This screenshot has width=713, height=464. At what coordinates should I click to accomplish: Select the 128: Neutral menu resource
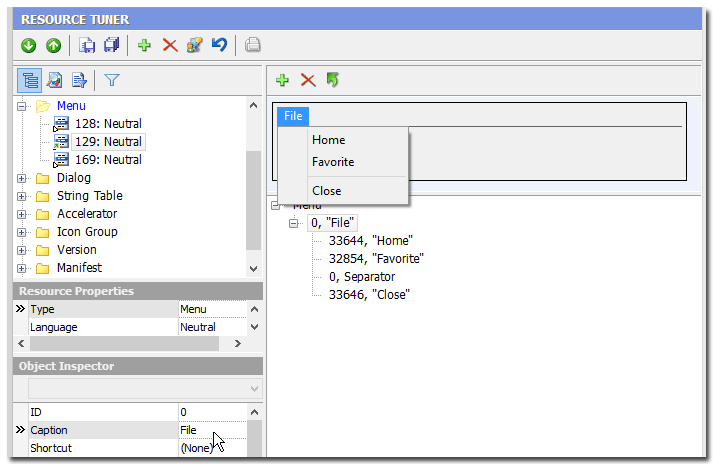tap(108, 124)
